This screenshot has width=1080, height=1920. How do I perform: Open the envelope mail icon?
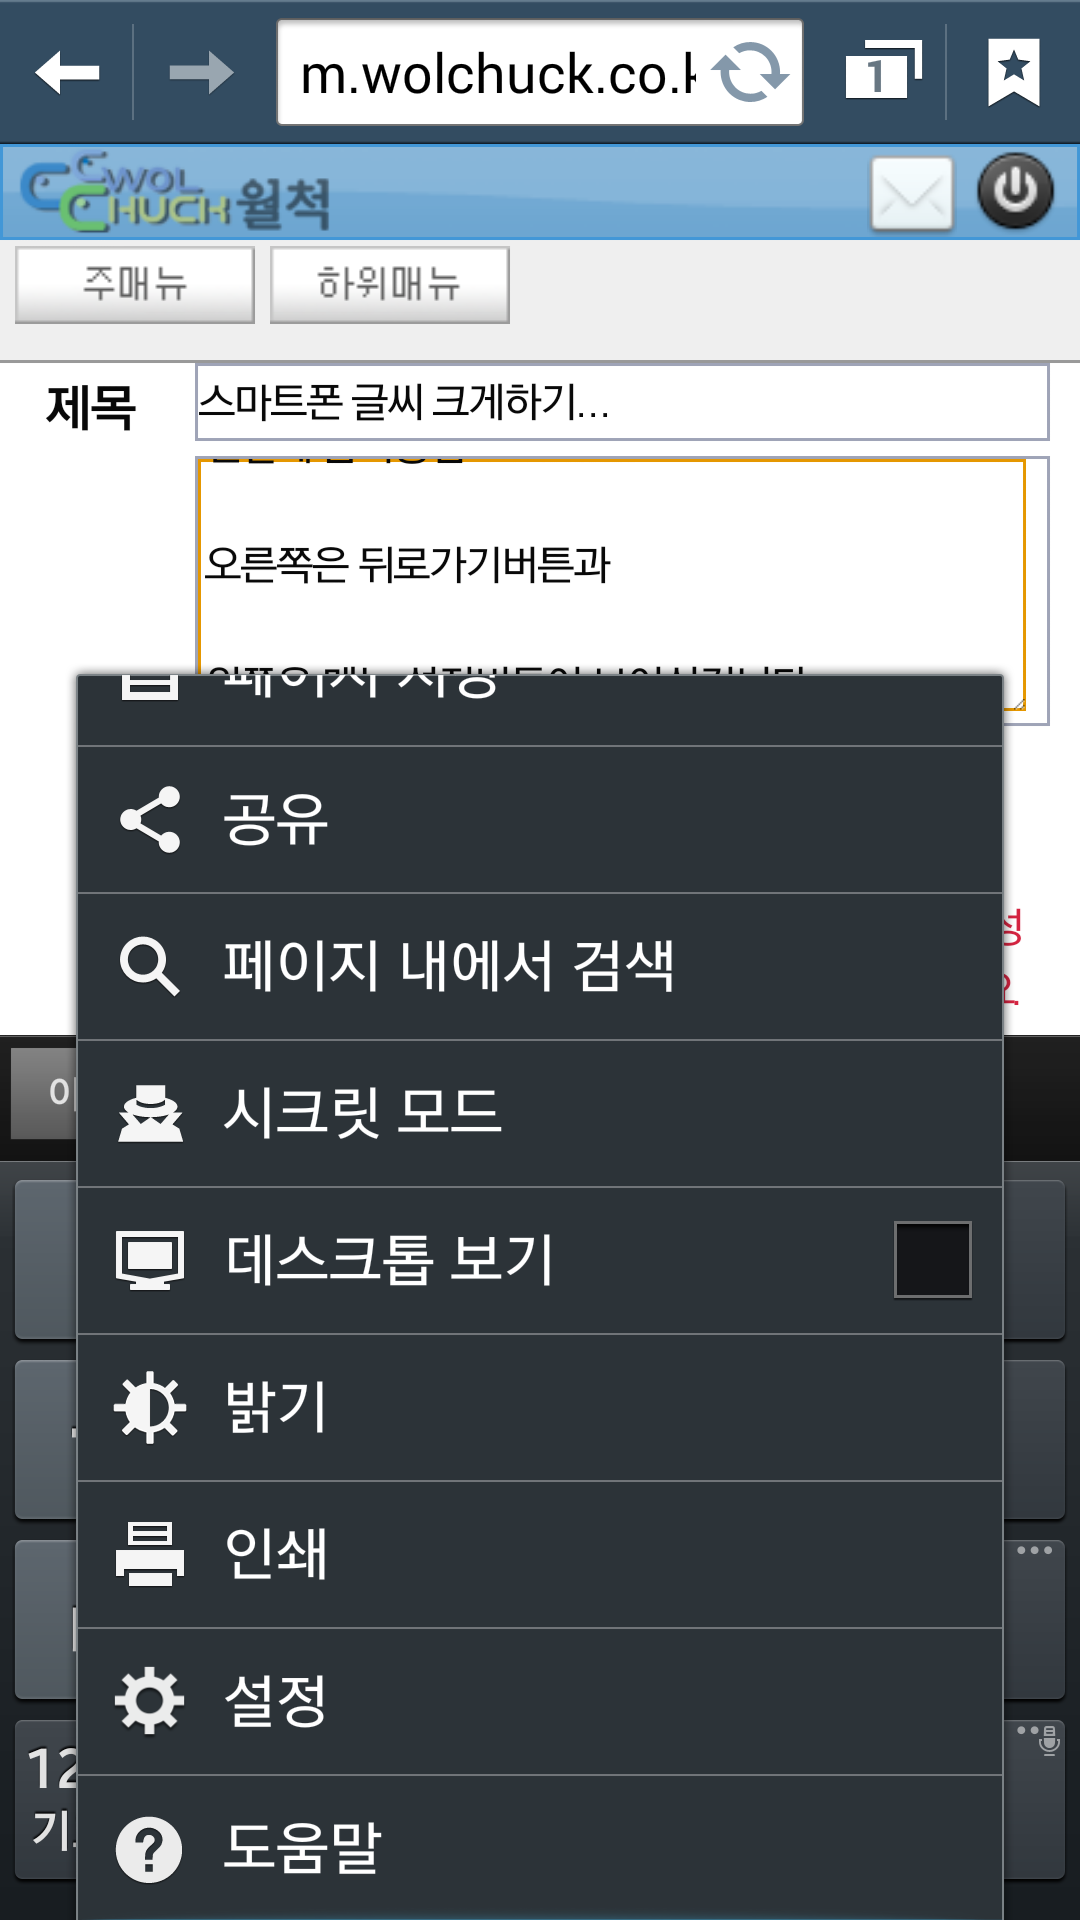(912, 193)
